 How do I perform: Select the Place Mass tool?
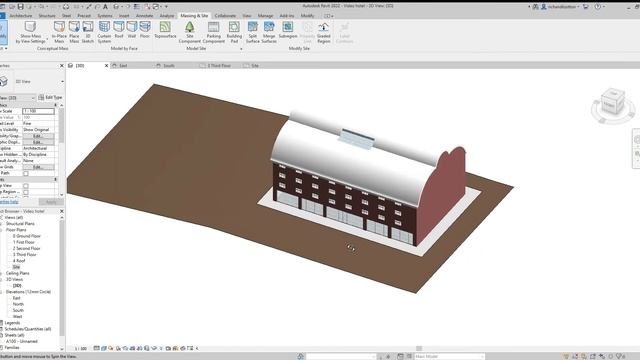[74, 32]
